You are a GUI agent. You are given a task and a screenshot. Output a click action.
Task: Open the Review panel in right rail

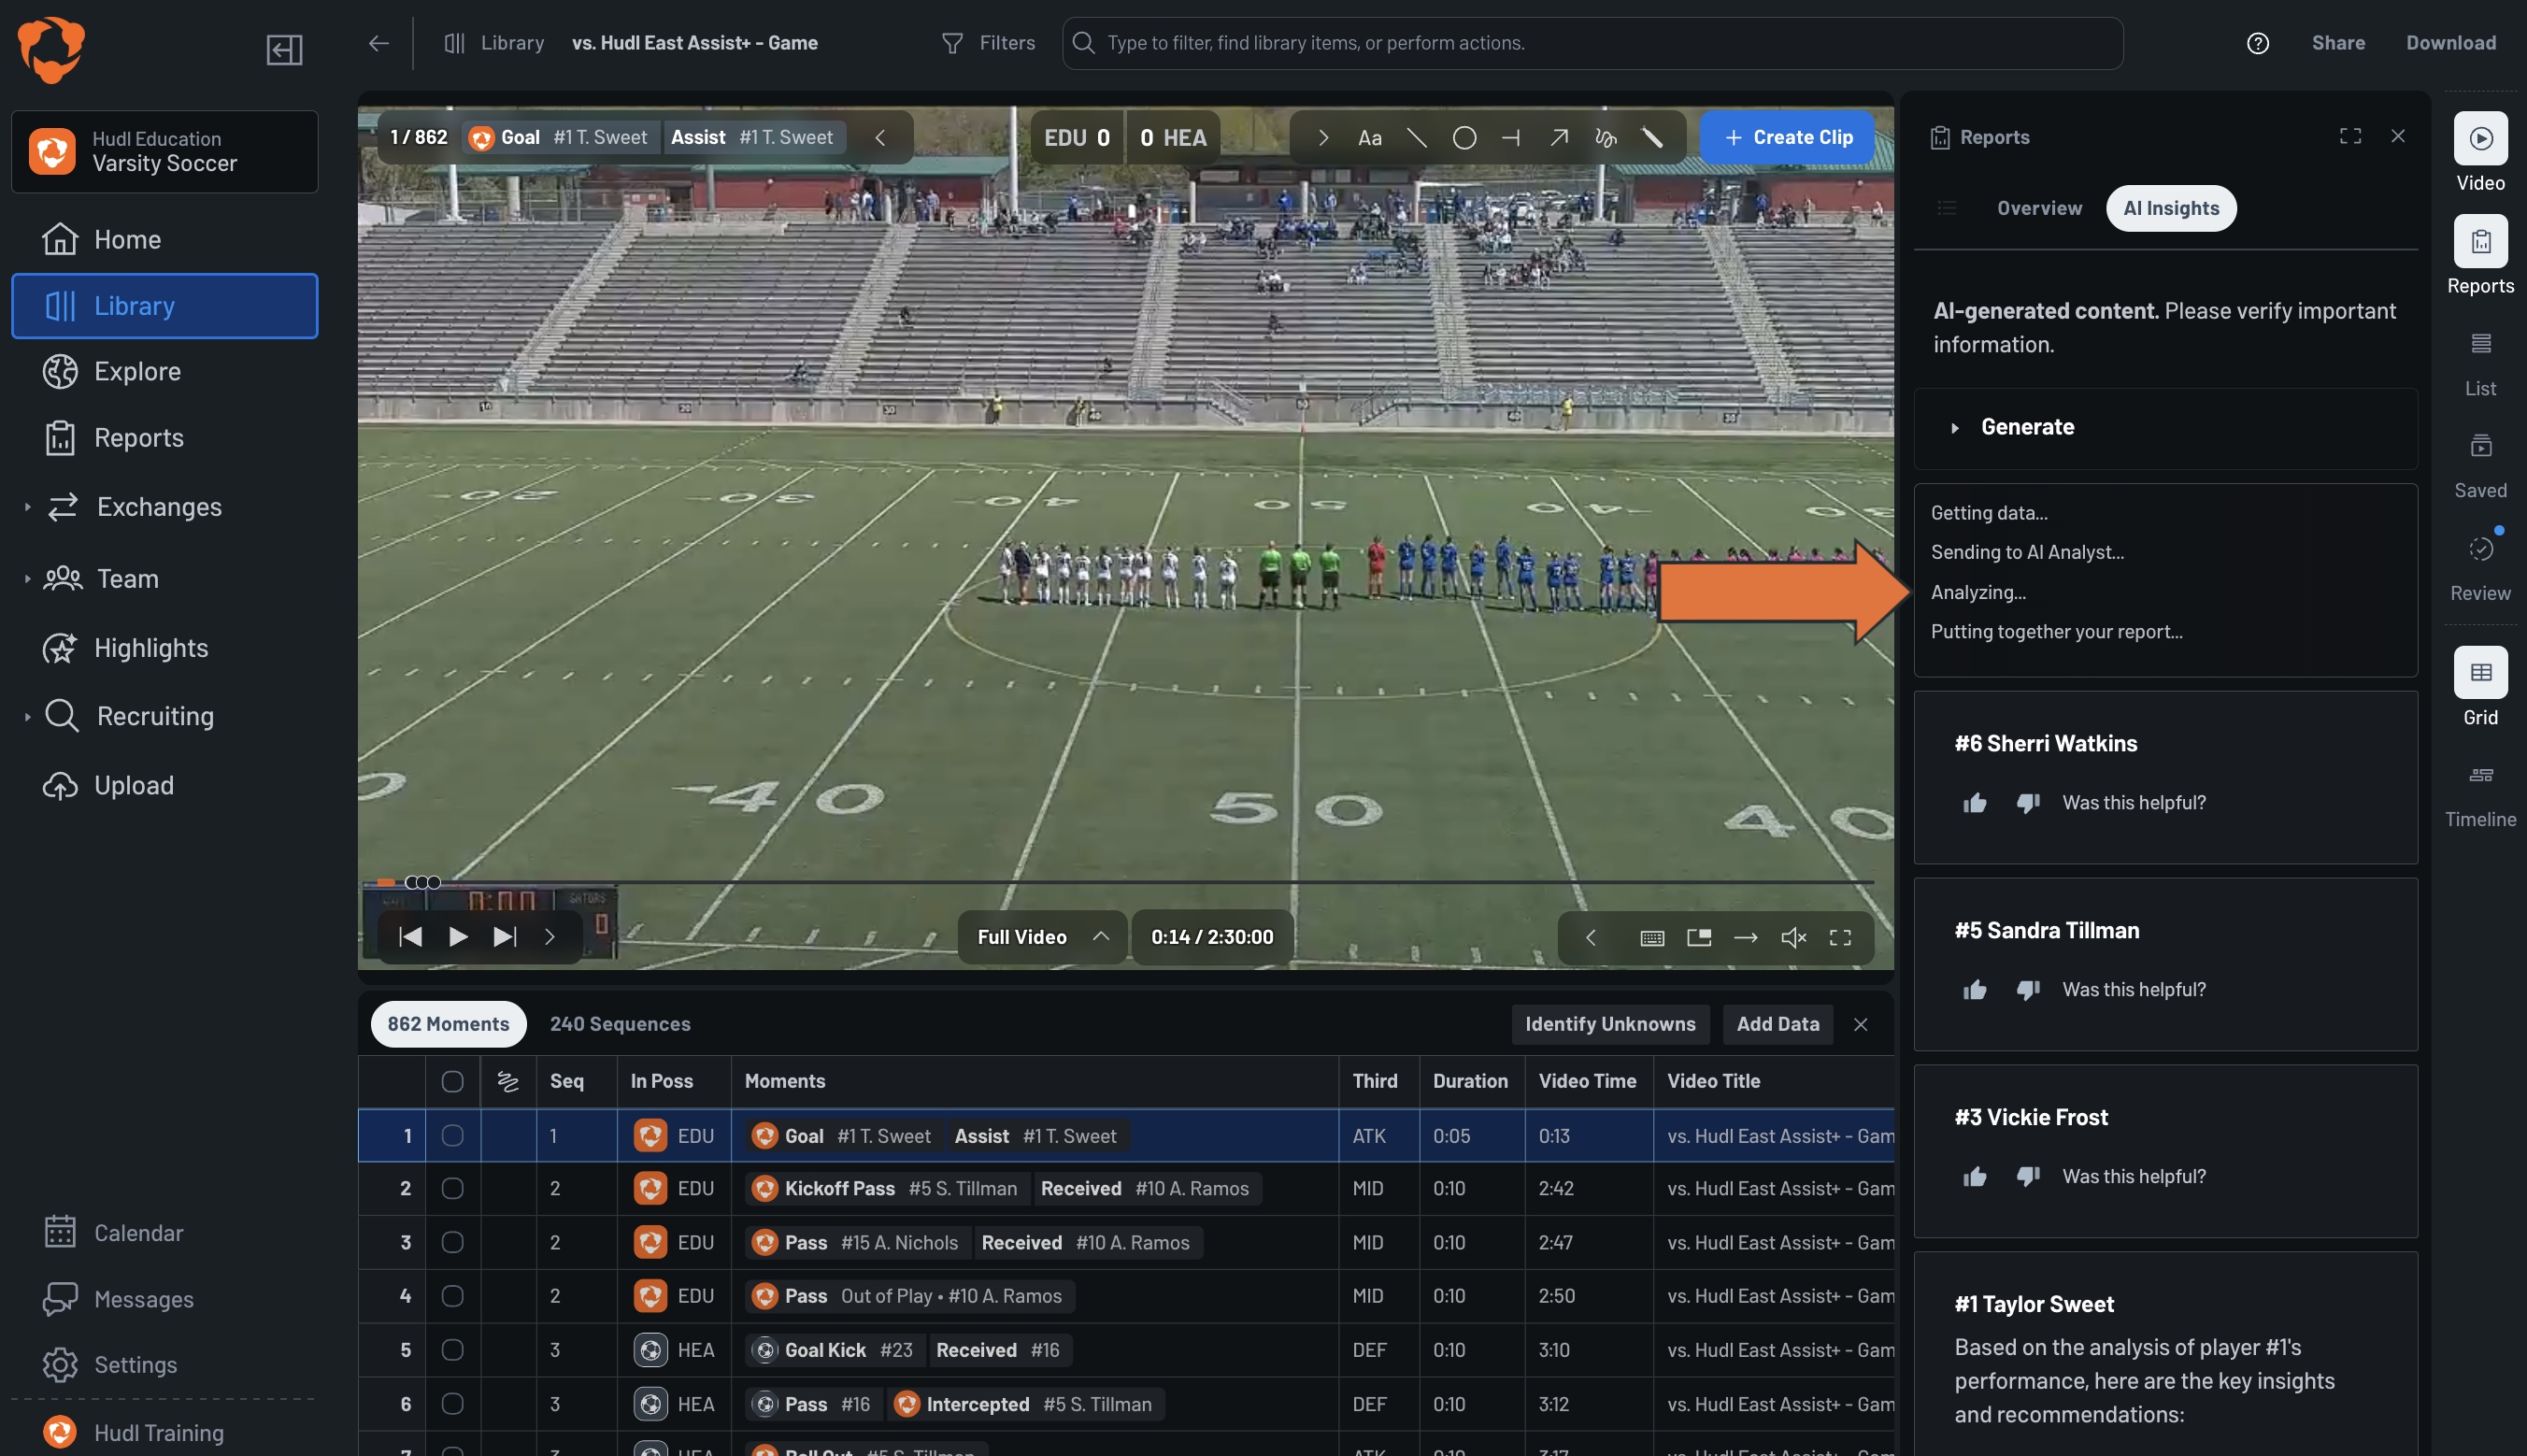2480,568
